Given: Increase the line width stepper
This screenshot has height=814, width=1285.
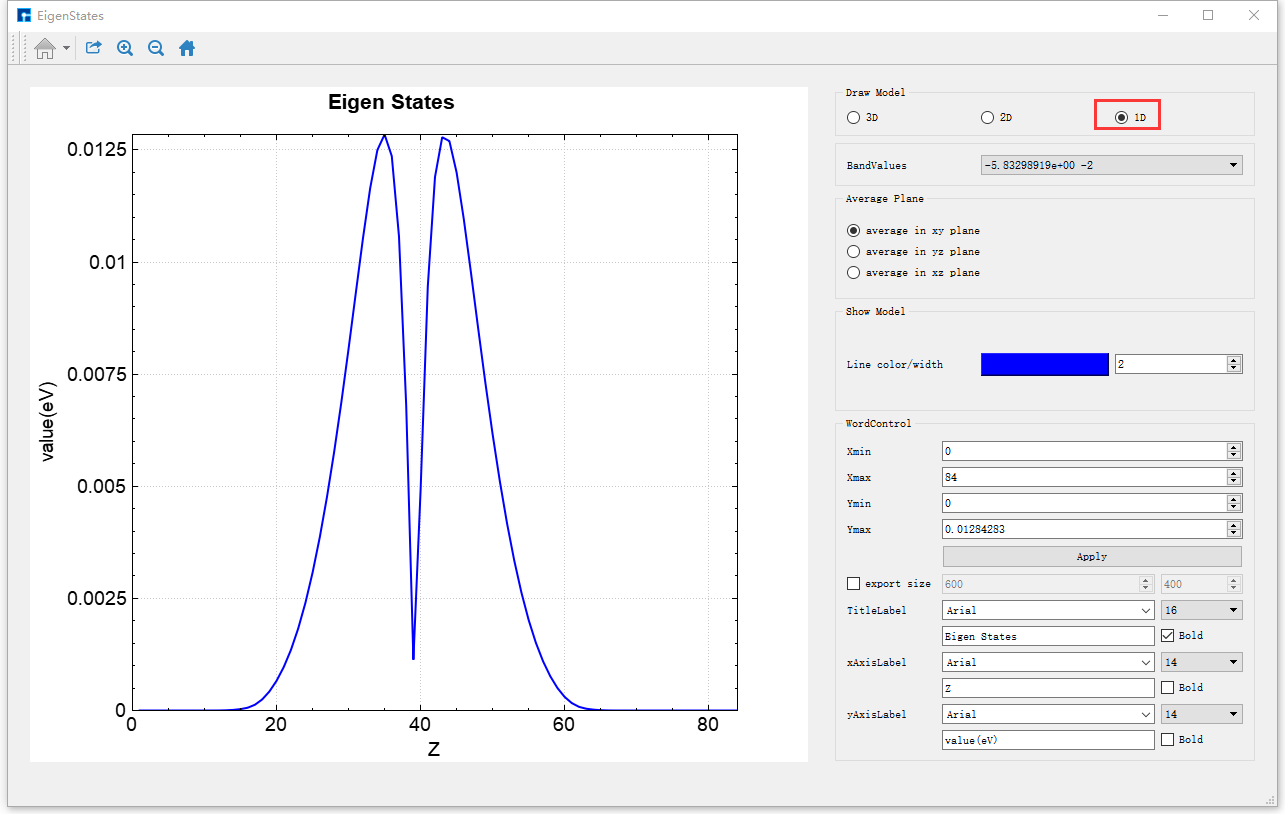Looking at the screenshot, I should pos(1234,361).
